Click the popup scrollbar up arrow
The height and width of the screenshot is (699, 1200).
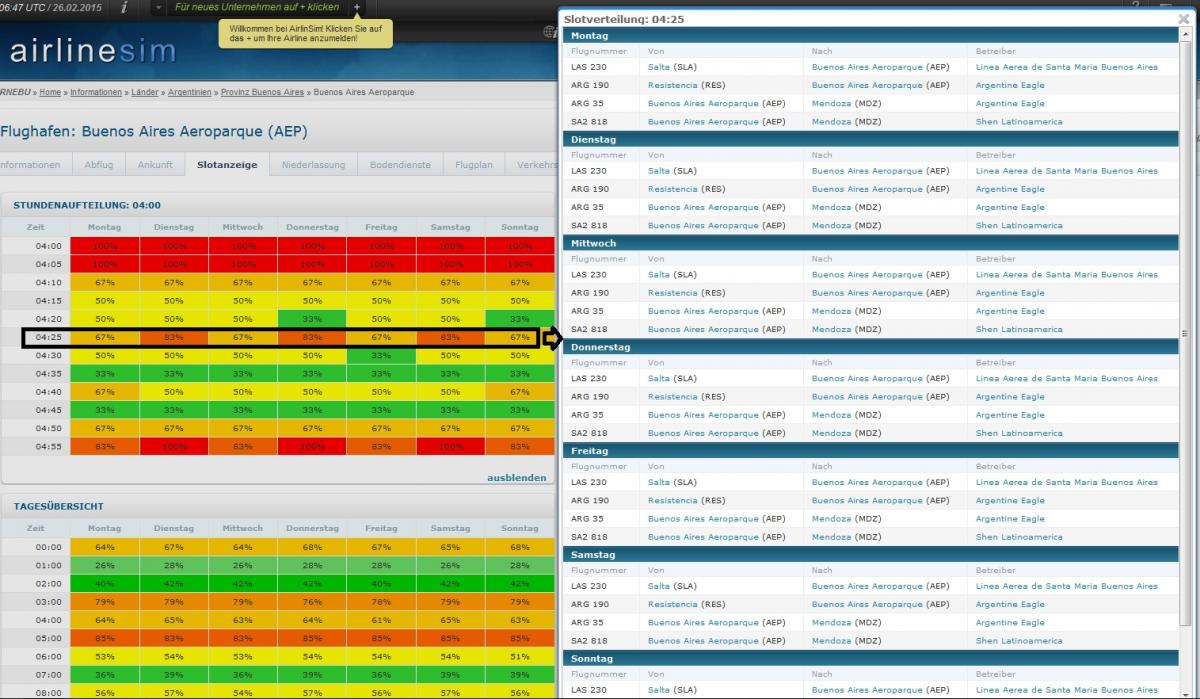pyautogui.click(x=1185, y=35)
